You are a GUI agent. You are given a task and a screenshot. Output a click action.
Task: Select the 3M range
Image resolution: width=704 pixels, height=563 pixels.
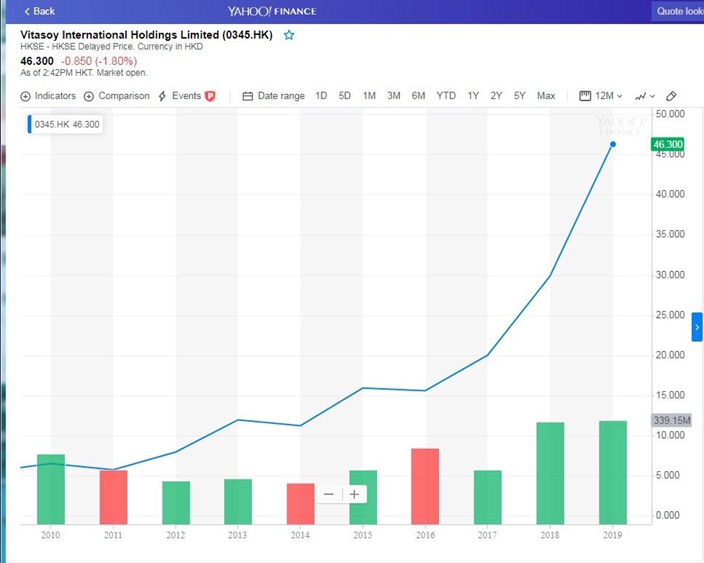[394, 96]
